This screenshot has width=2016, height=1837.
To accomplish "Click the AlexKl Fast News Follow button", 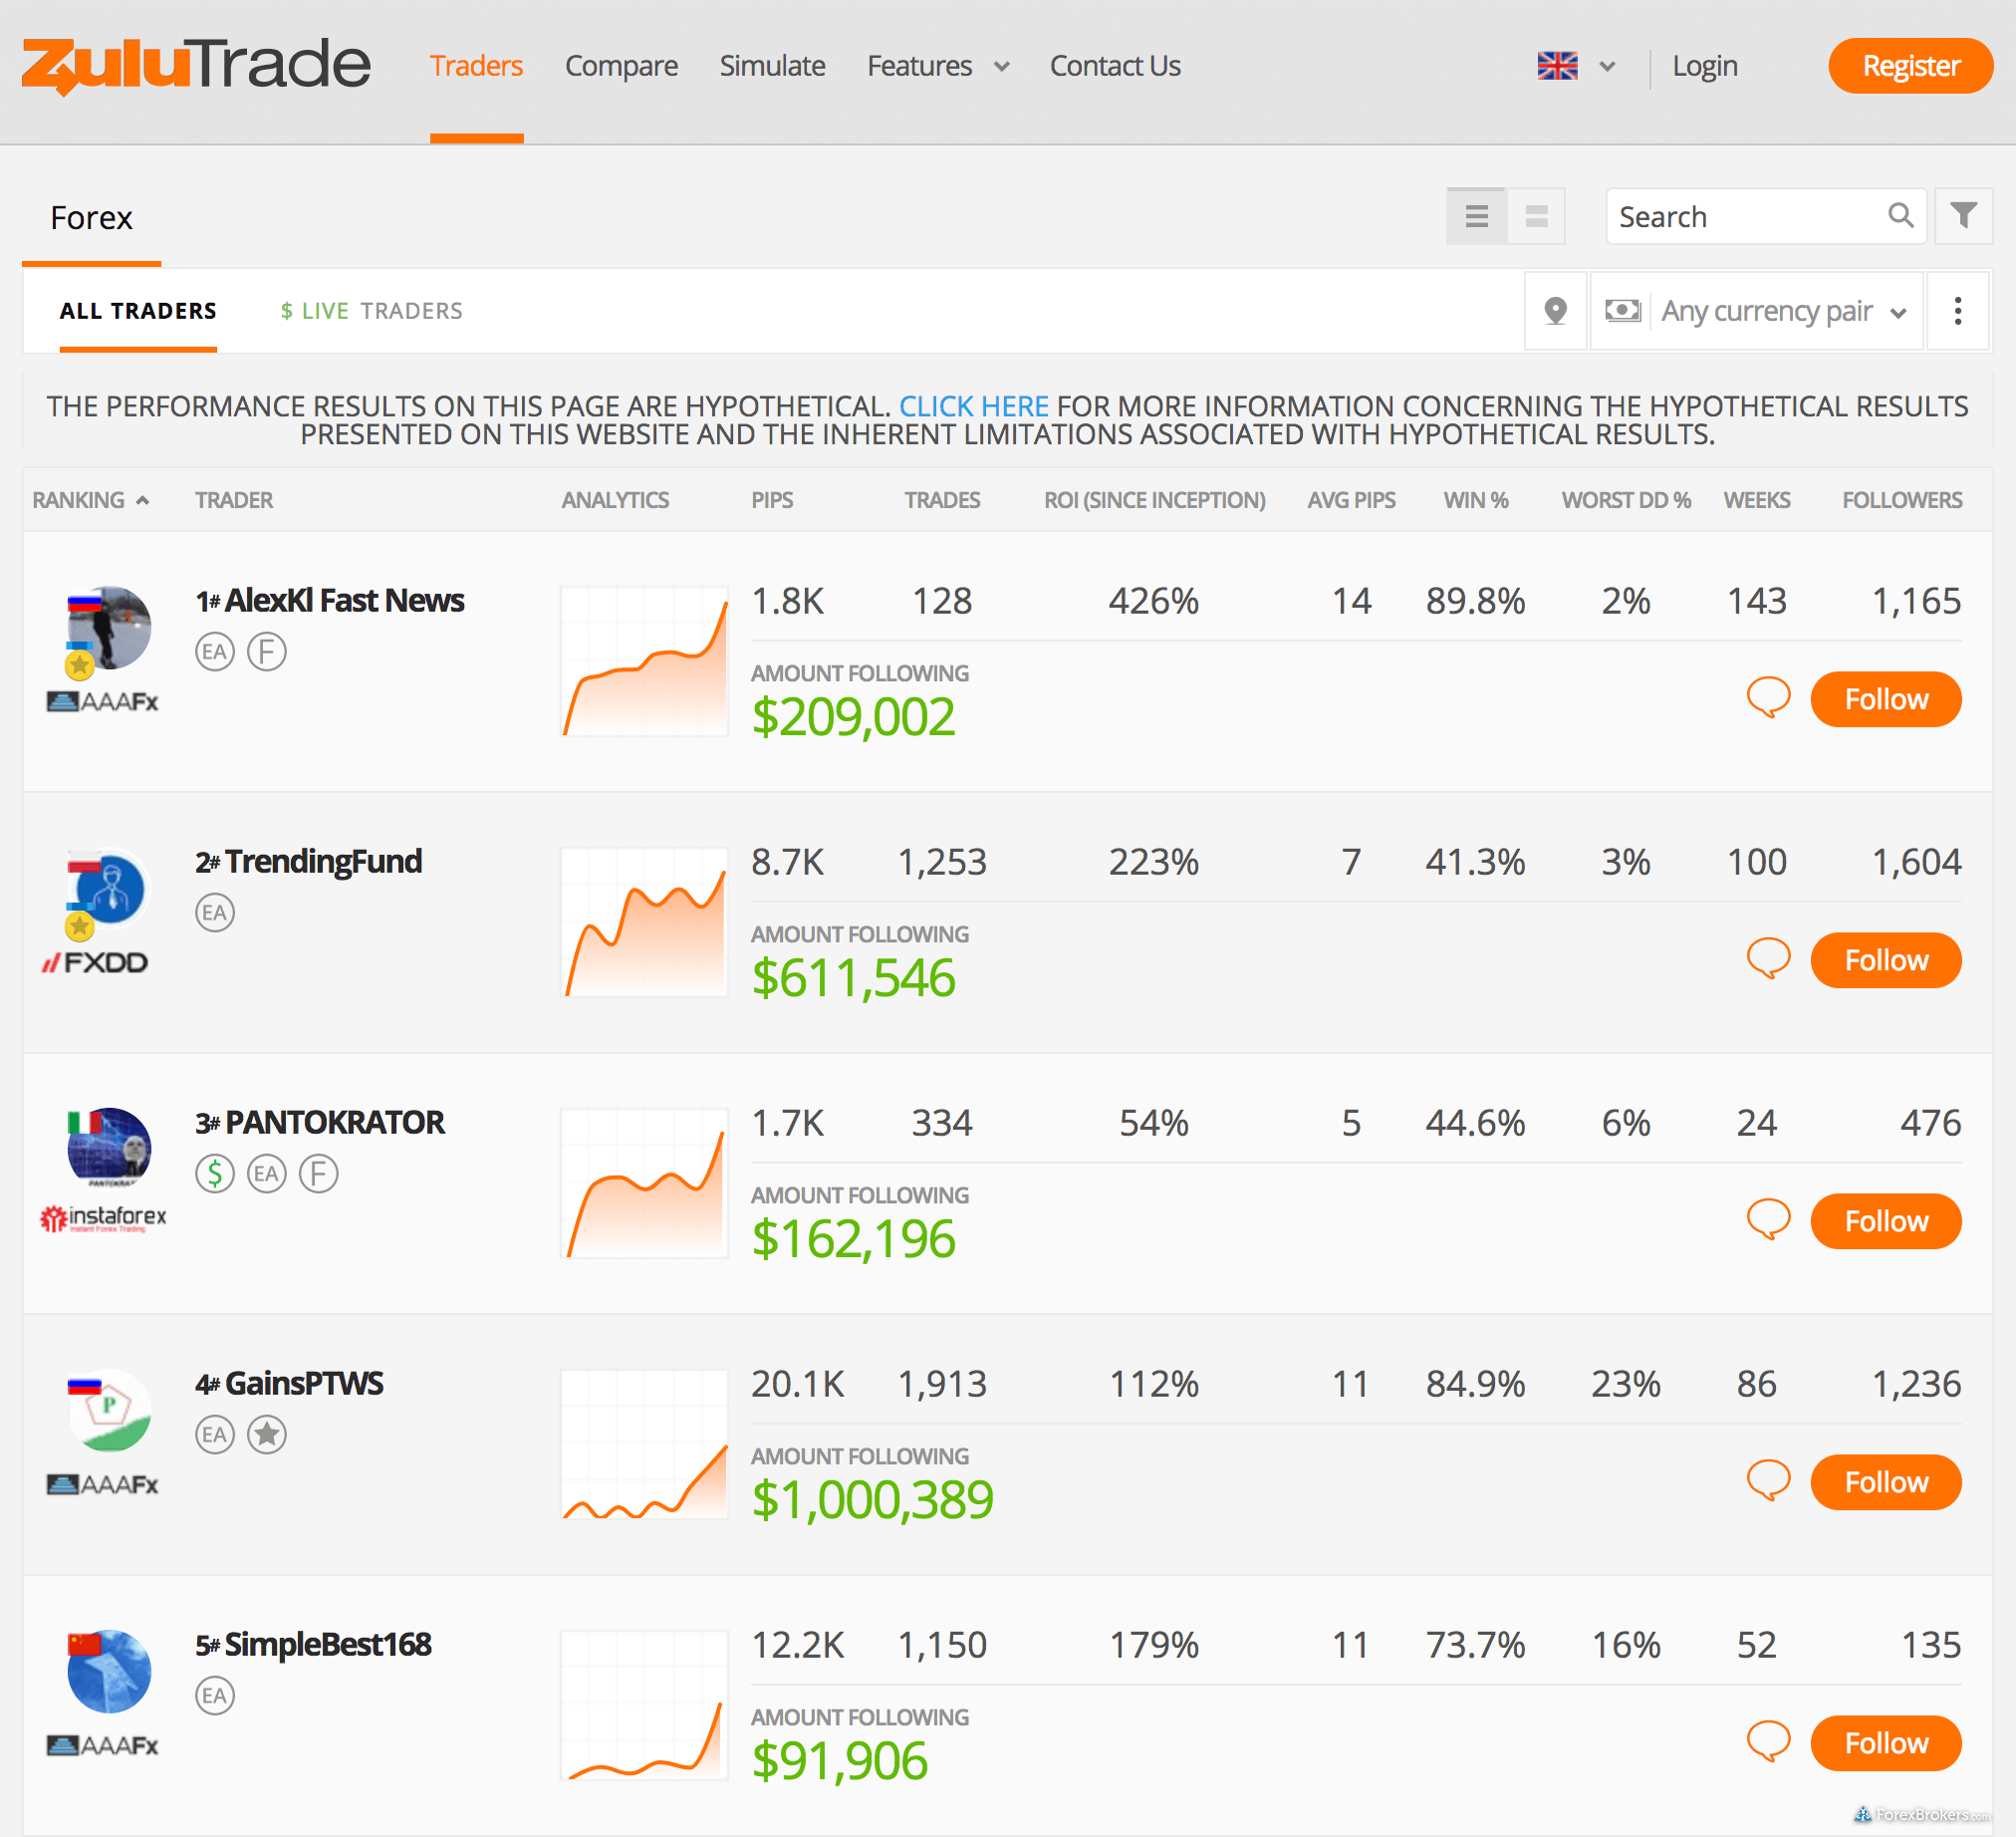I will [x=1888, y=697].
